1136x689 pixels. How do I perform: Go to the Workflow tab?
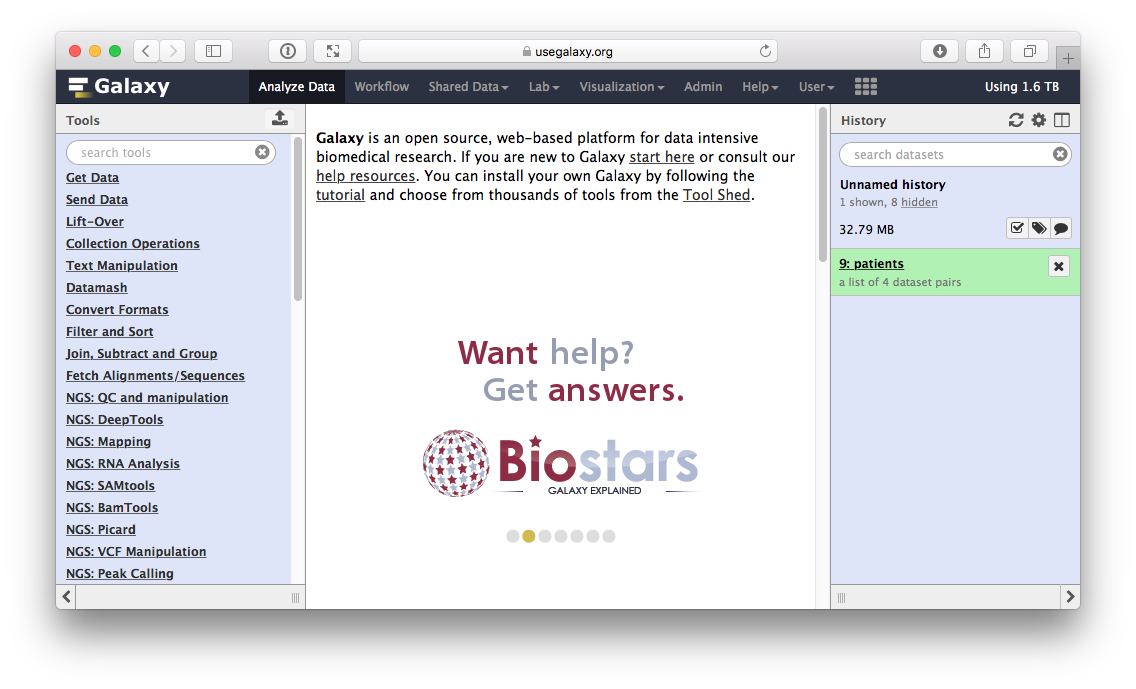coord(382,87)
